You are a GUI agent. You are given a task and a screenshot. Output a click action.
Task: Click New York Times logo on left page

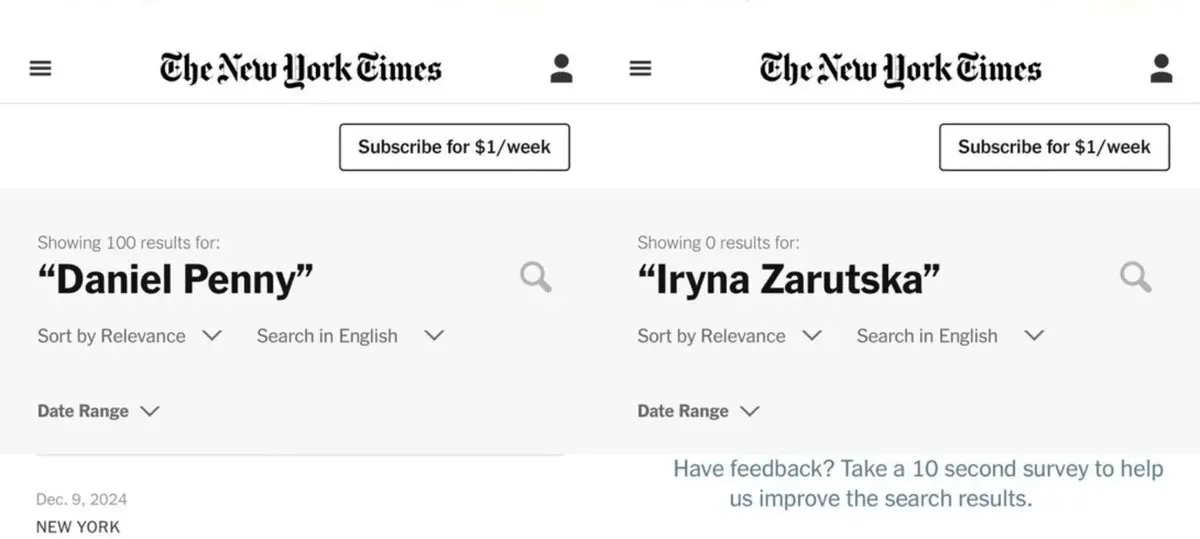pyautogui.click(x=300, y=69)
